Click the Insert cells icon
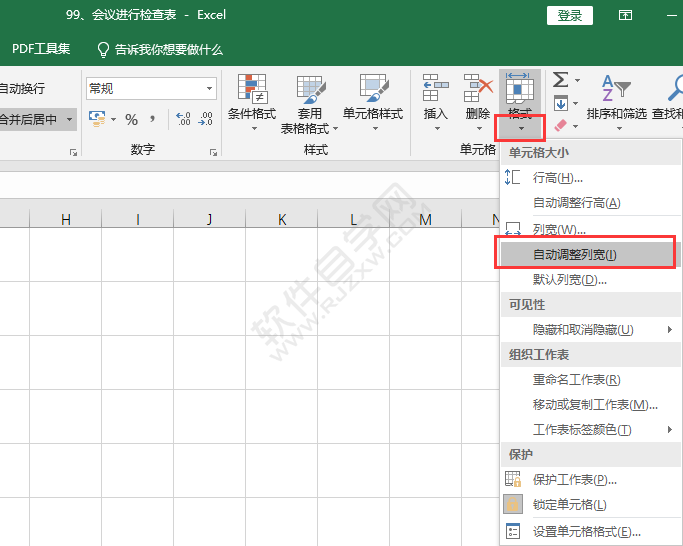The image size is (683, 546). coord(436,88)
